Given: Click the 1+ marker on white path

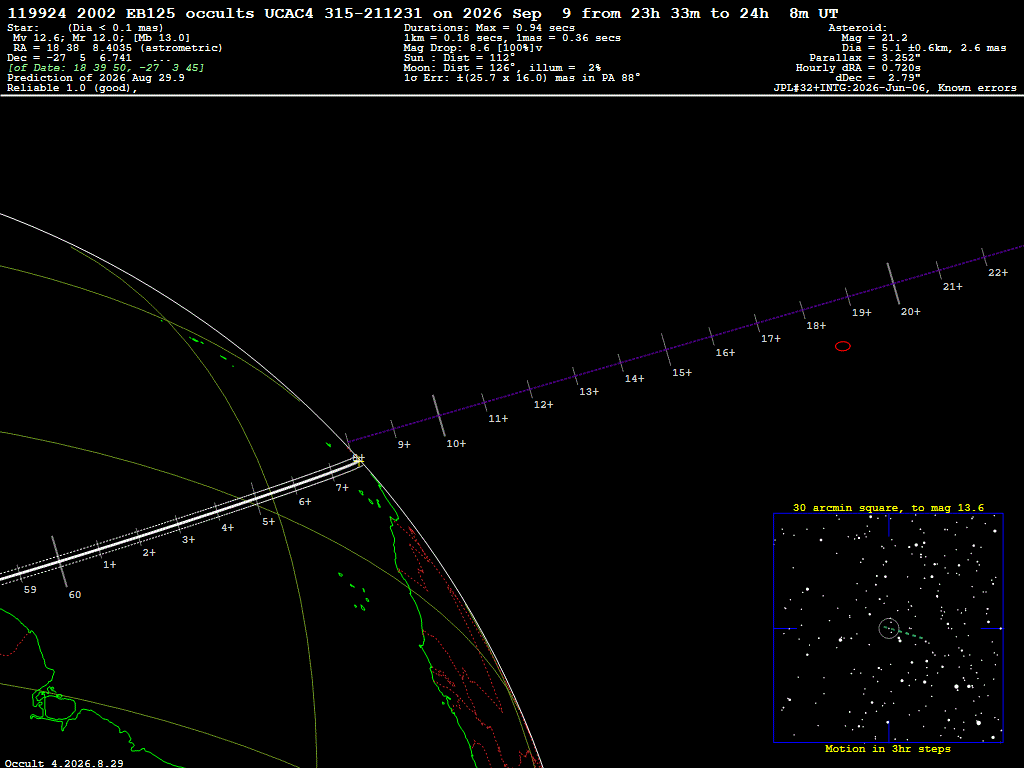Looking at the screenshot, I should [x=109, y=564].
